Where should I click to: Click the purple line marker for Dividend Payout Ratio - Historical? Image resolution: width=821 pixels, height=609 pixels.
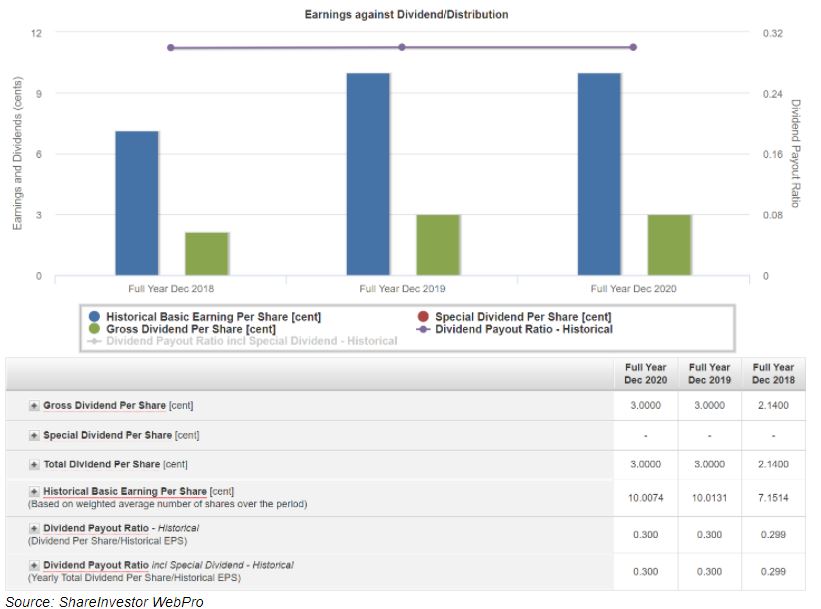pyautogui.click(x=425, y=329)
